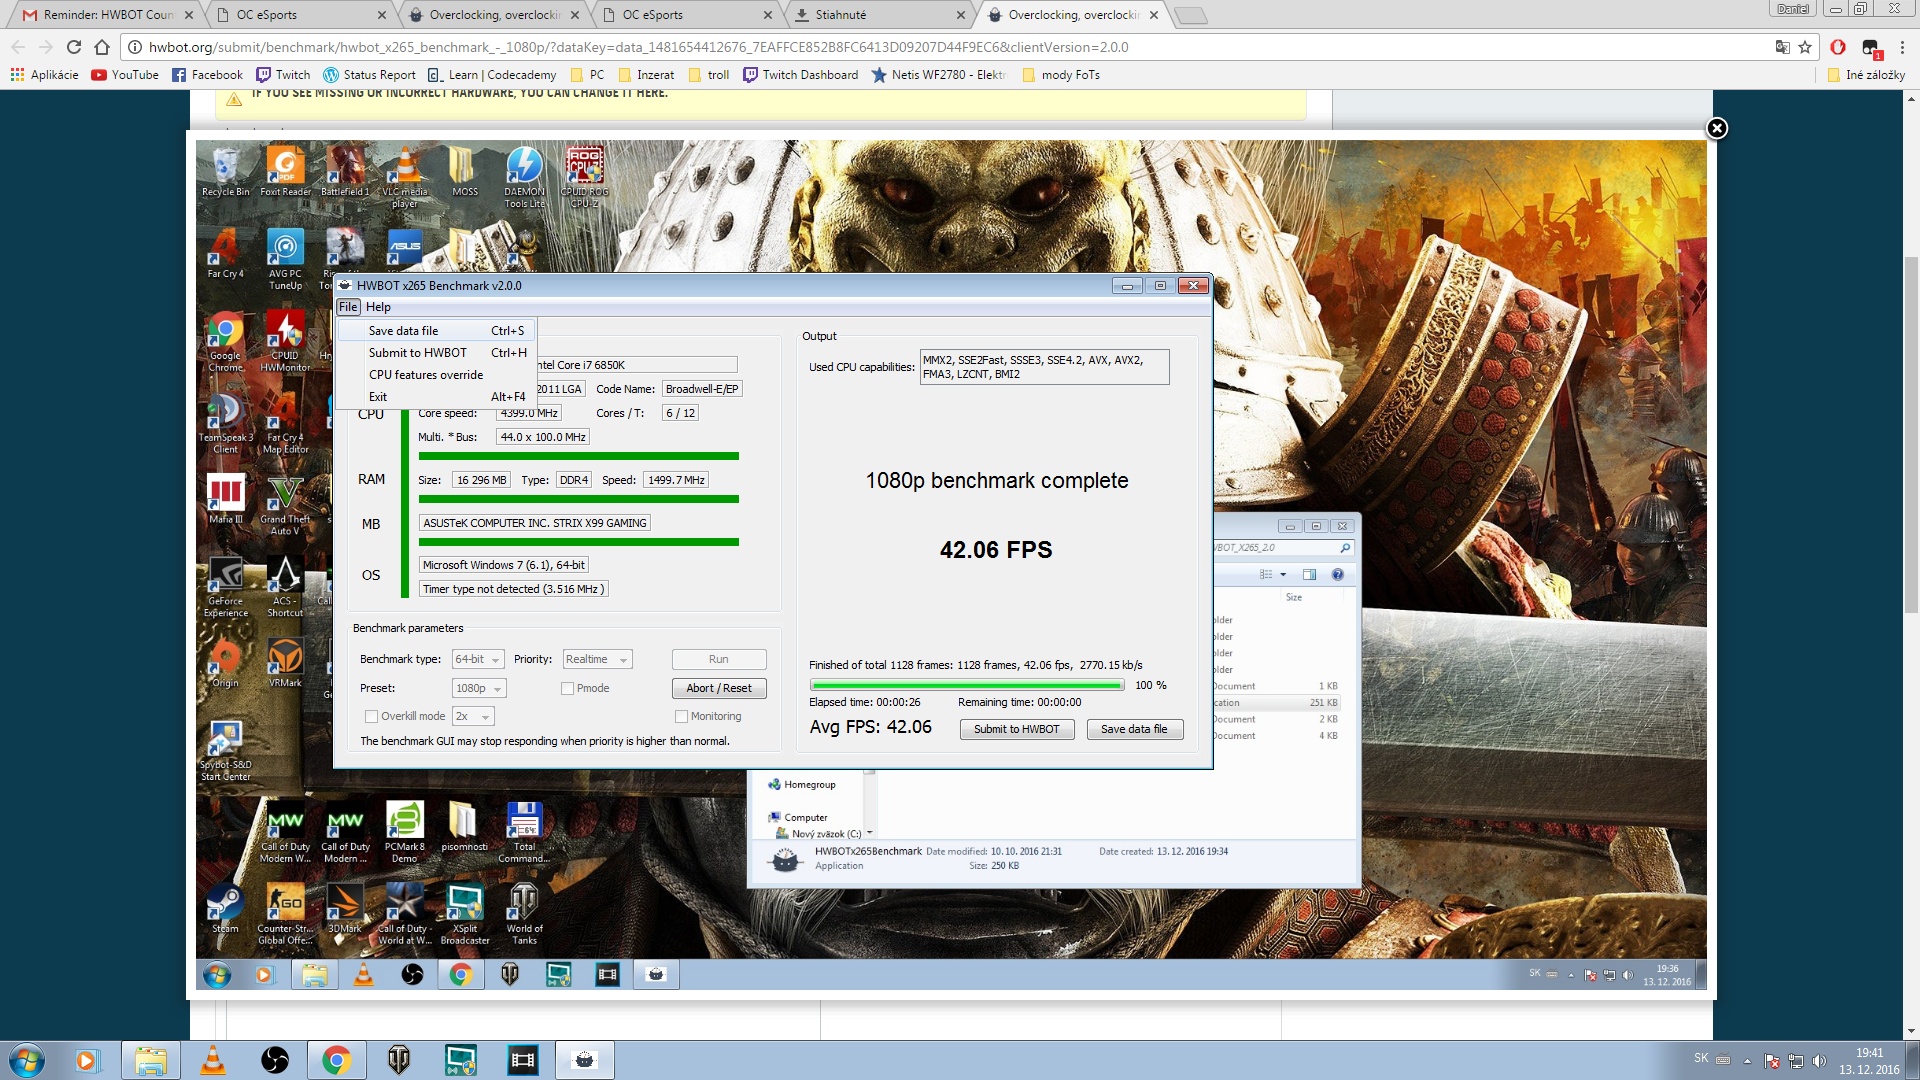
Task: Click the CPUID ROG CPU-Z desktop icon
Action: [585, 178]
